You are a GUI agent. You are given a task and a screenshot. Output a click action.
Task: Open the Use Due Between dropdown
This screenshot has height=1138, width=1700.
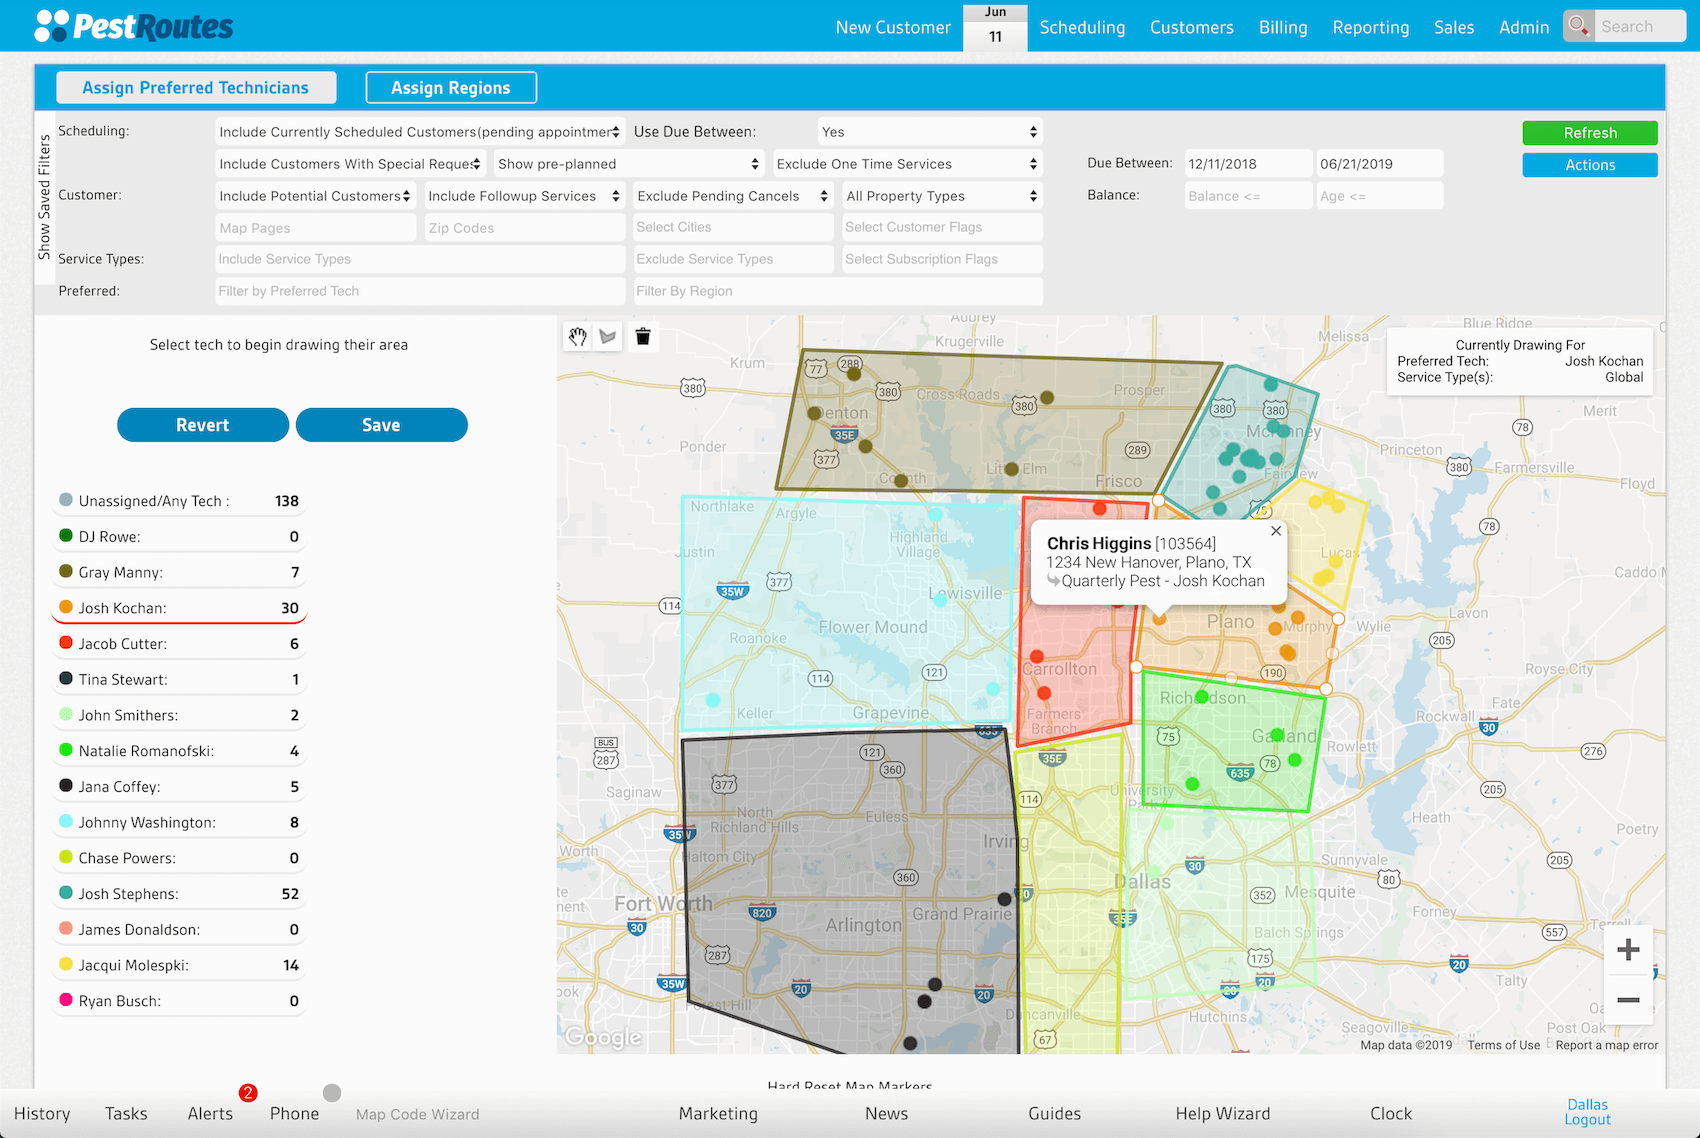929,132
